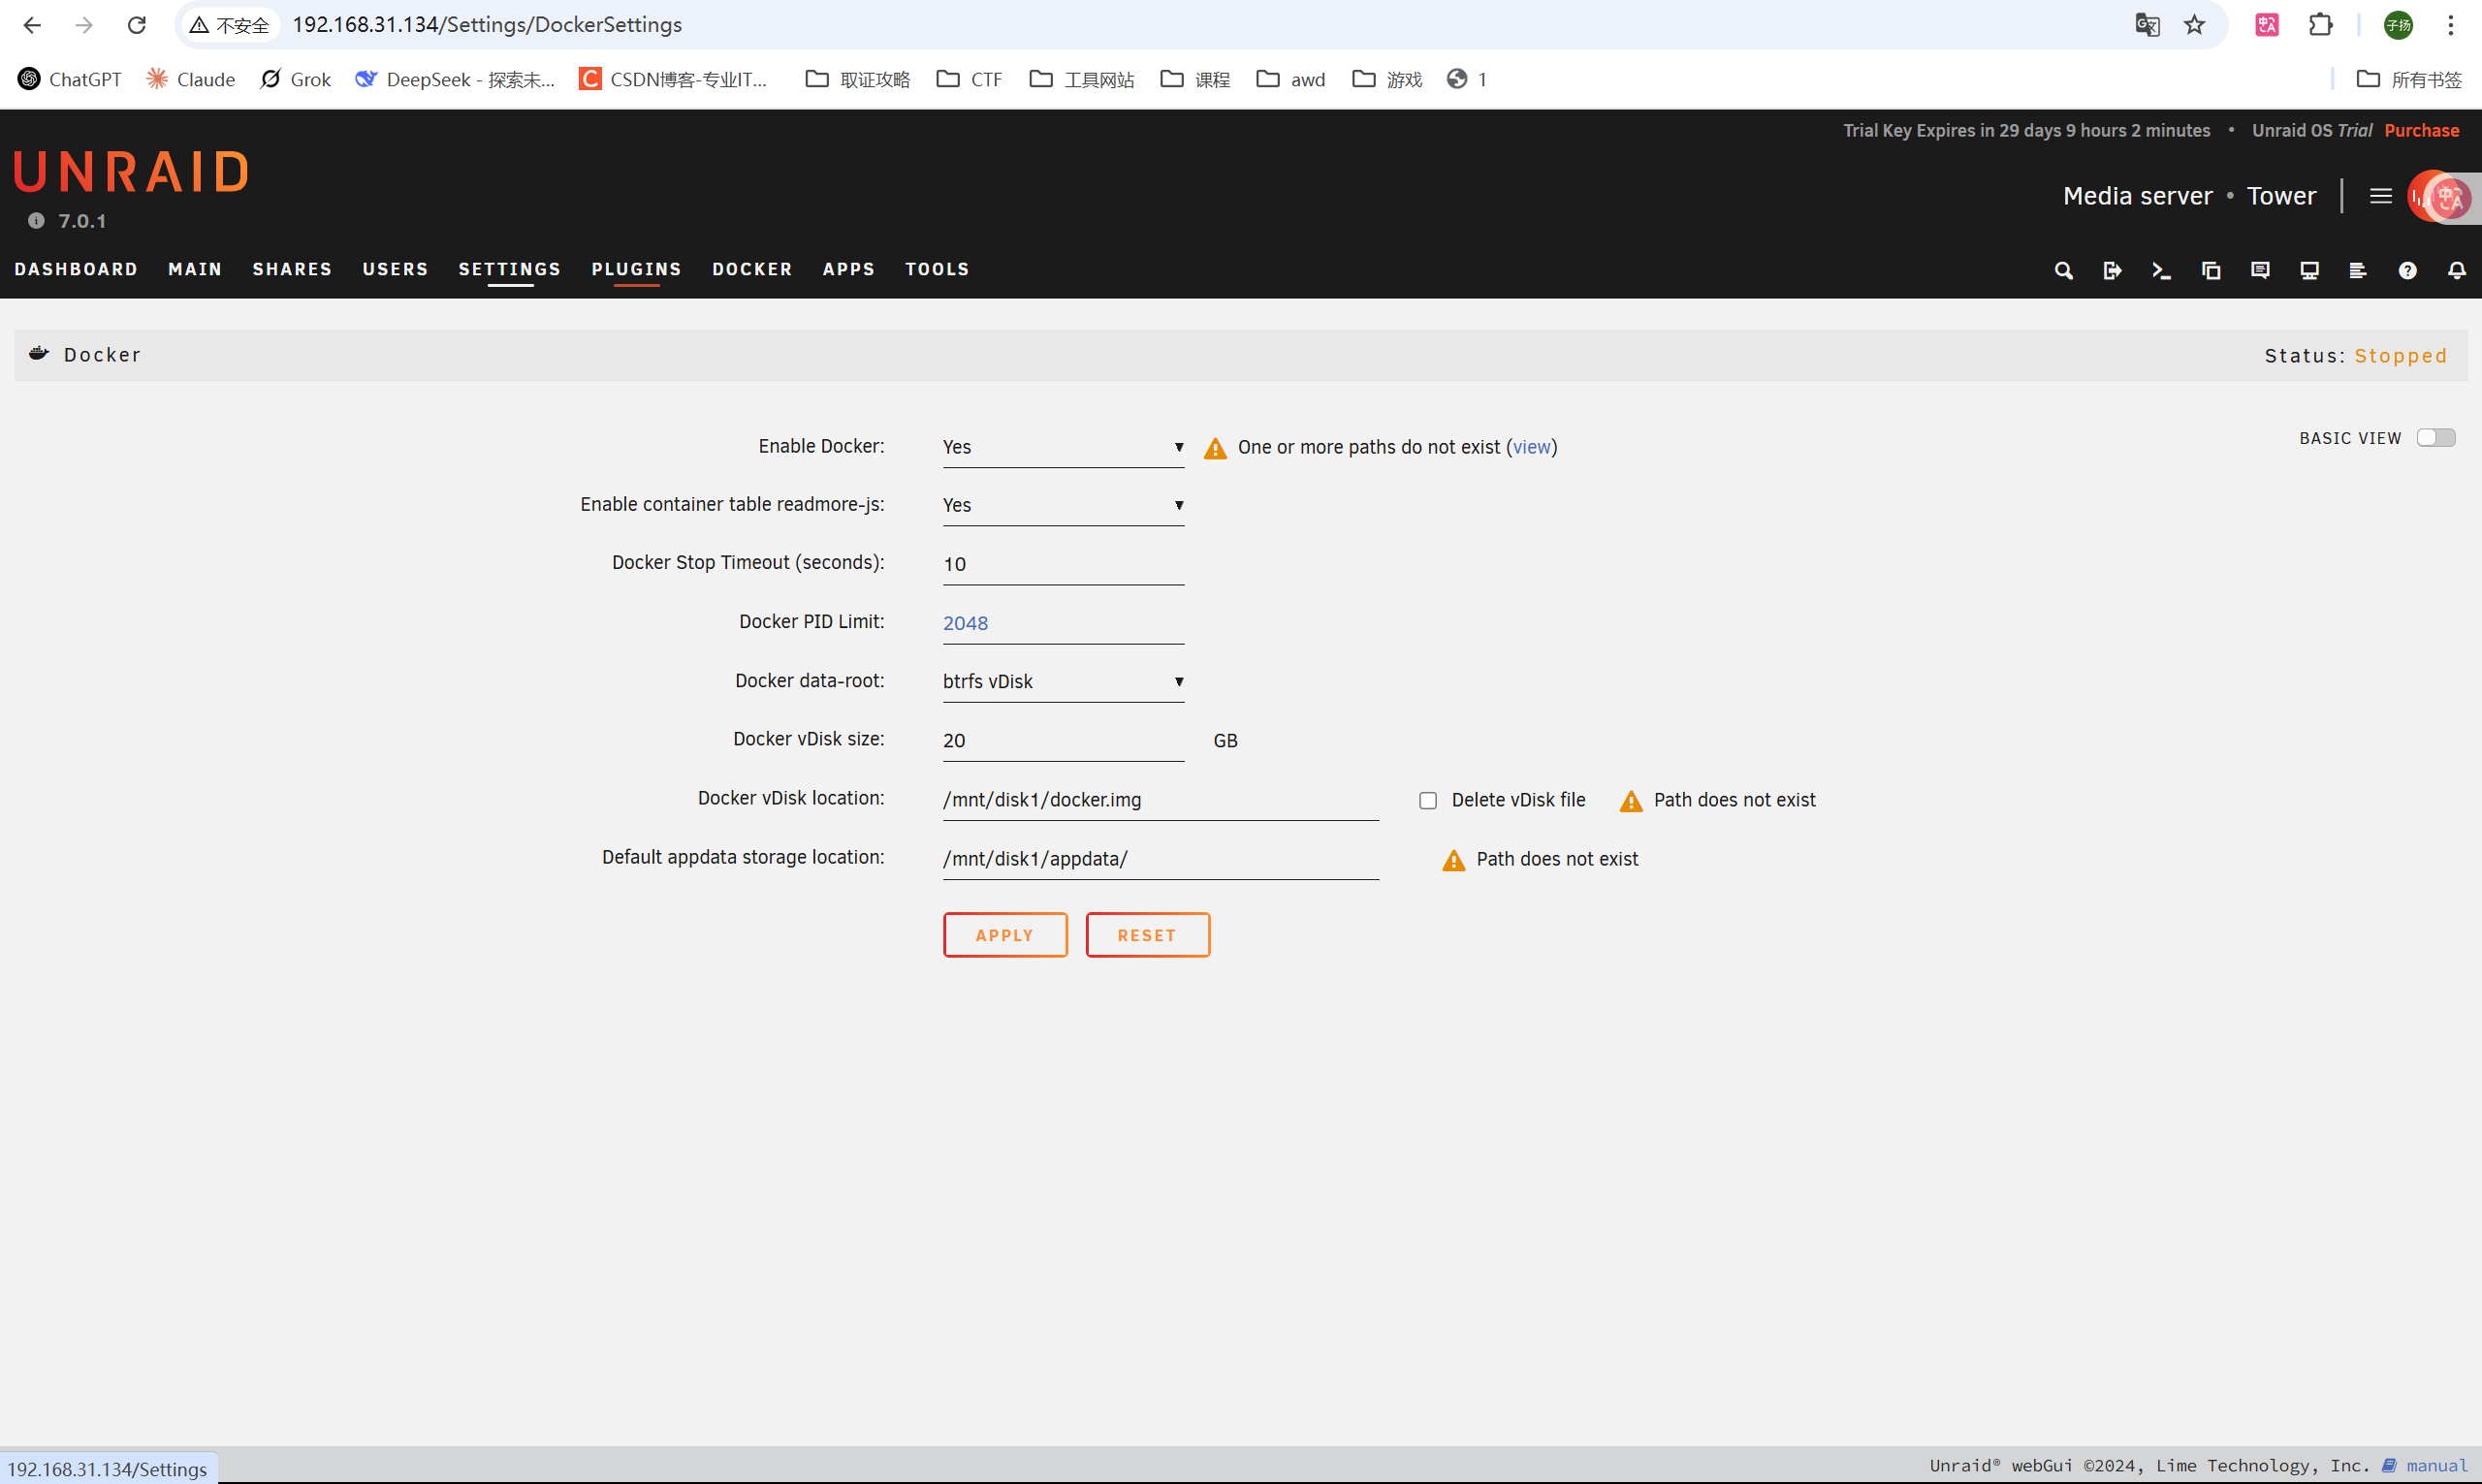Screen dimensions: 2482x1484
Task: Toggle the help question mark icon
Action: pyautogui.click(x=2407, y=271)
